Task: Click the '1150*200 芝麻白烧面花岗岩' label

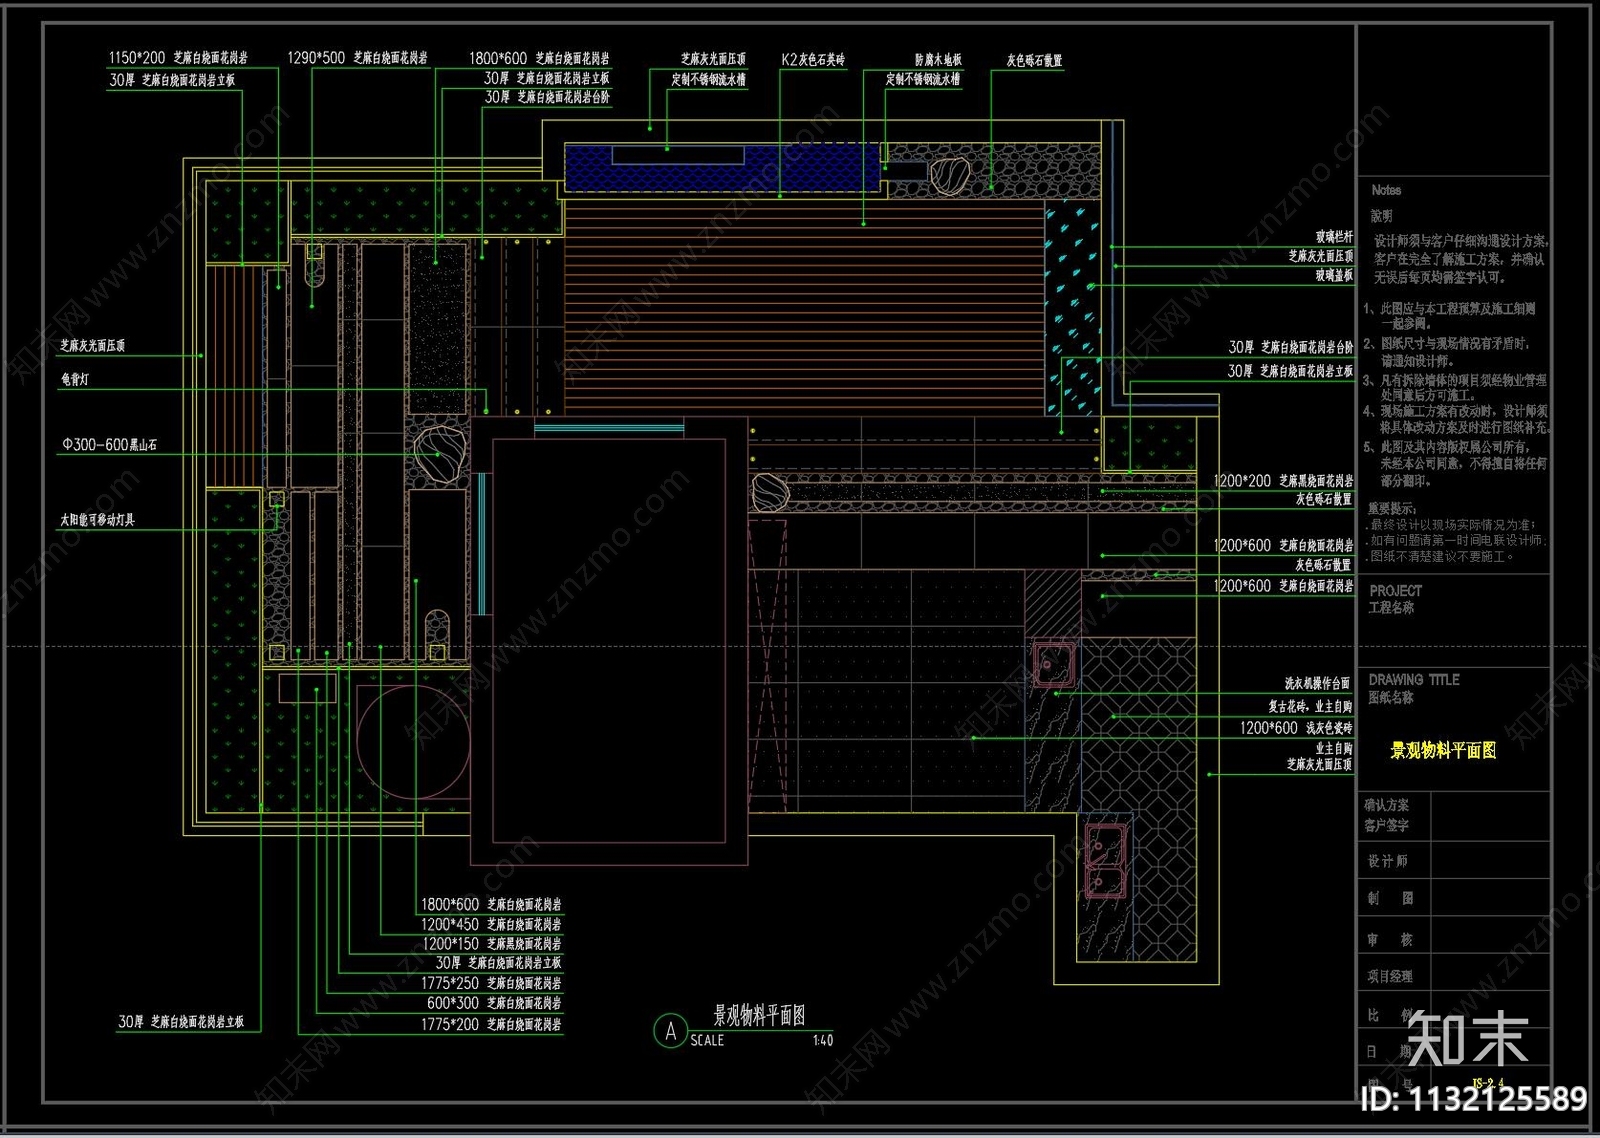Action: (x=178, y=58)
